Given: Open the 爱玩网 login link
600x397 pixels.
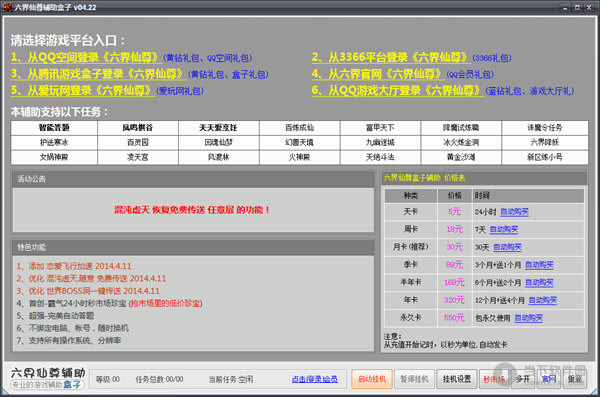Looking at the screenshot, I should point(82,90).
